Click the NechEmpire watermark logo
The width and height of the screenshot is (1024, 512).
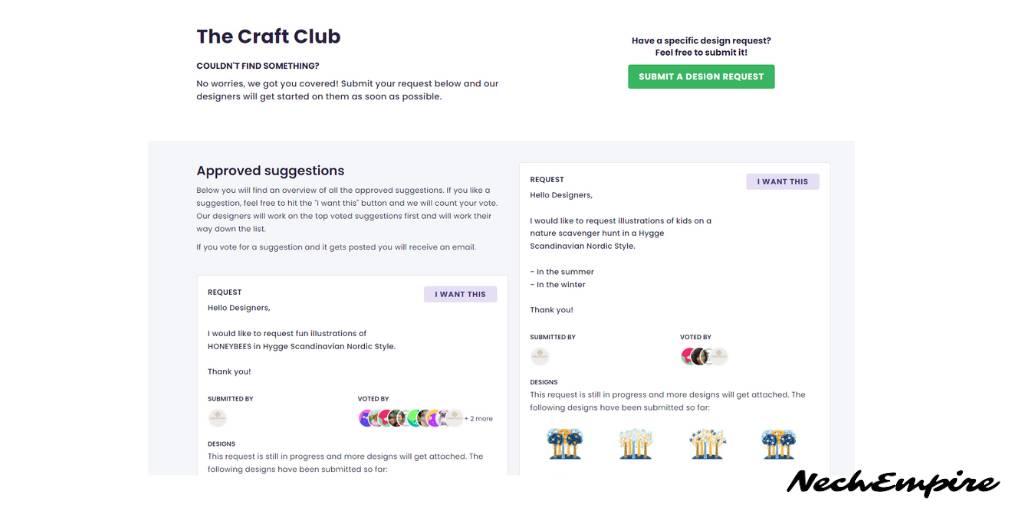(892, 483)
